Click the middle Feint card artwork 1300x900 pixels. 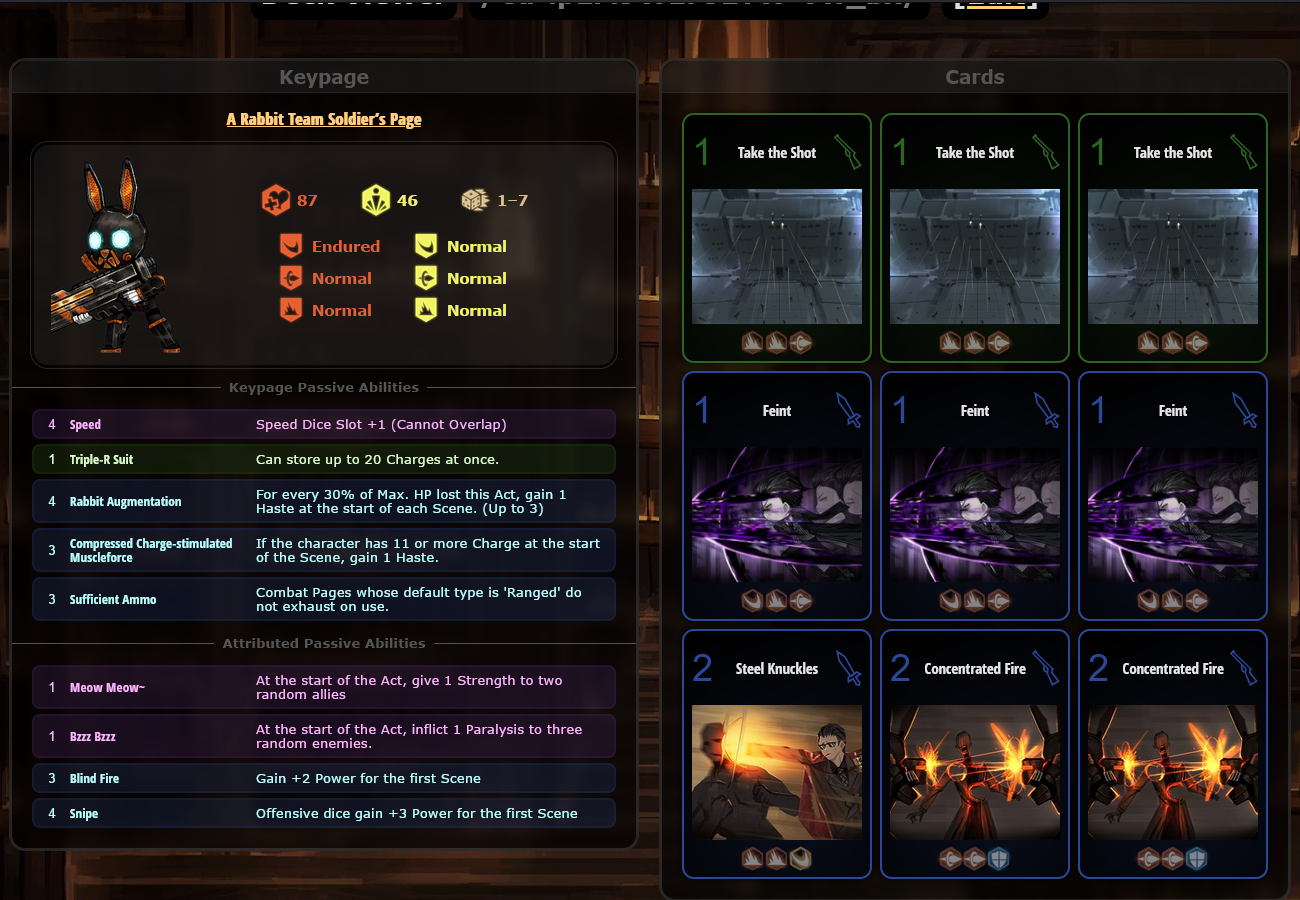click(975, 514)
